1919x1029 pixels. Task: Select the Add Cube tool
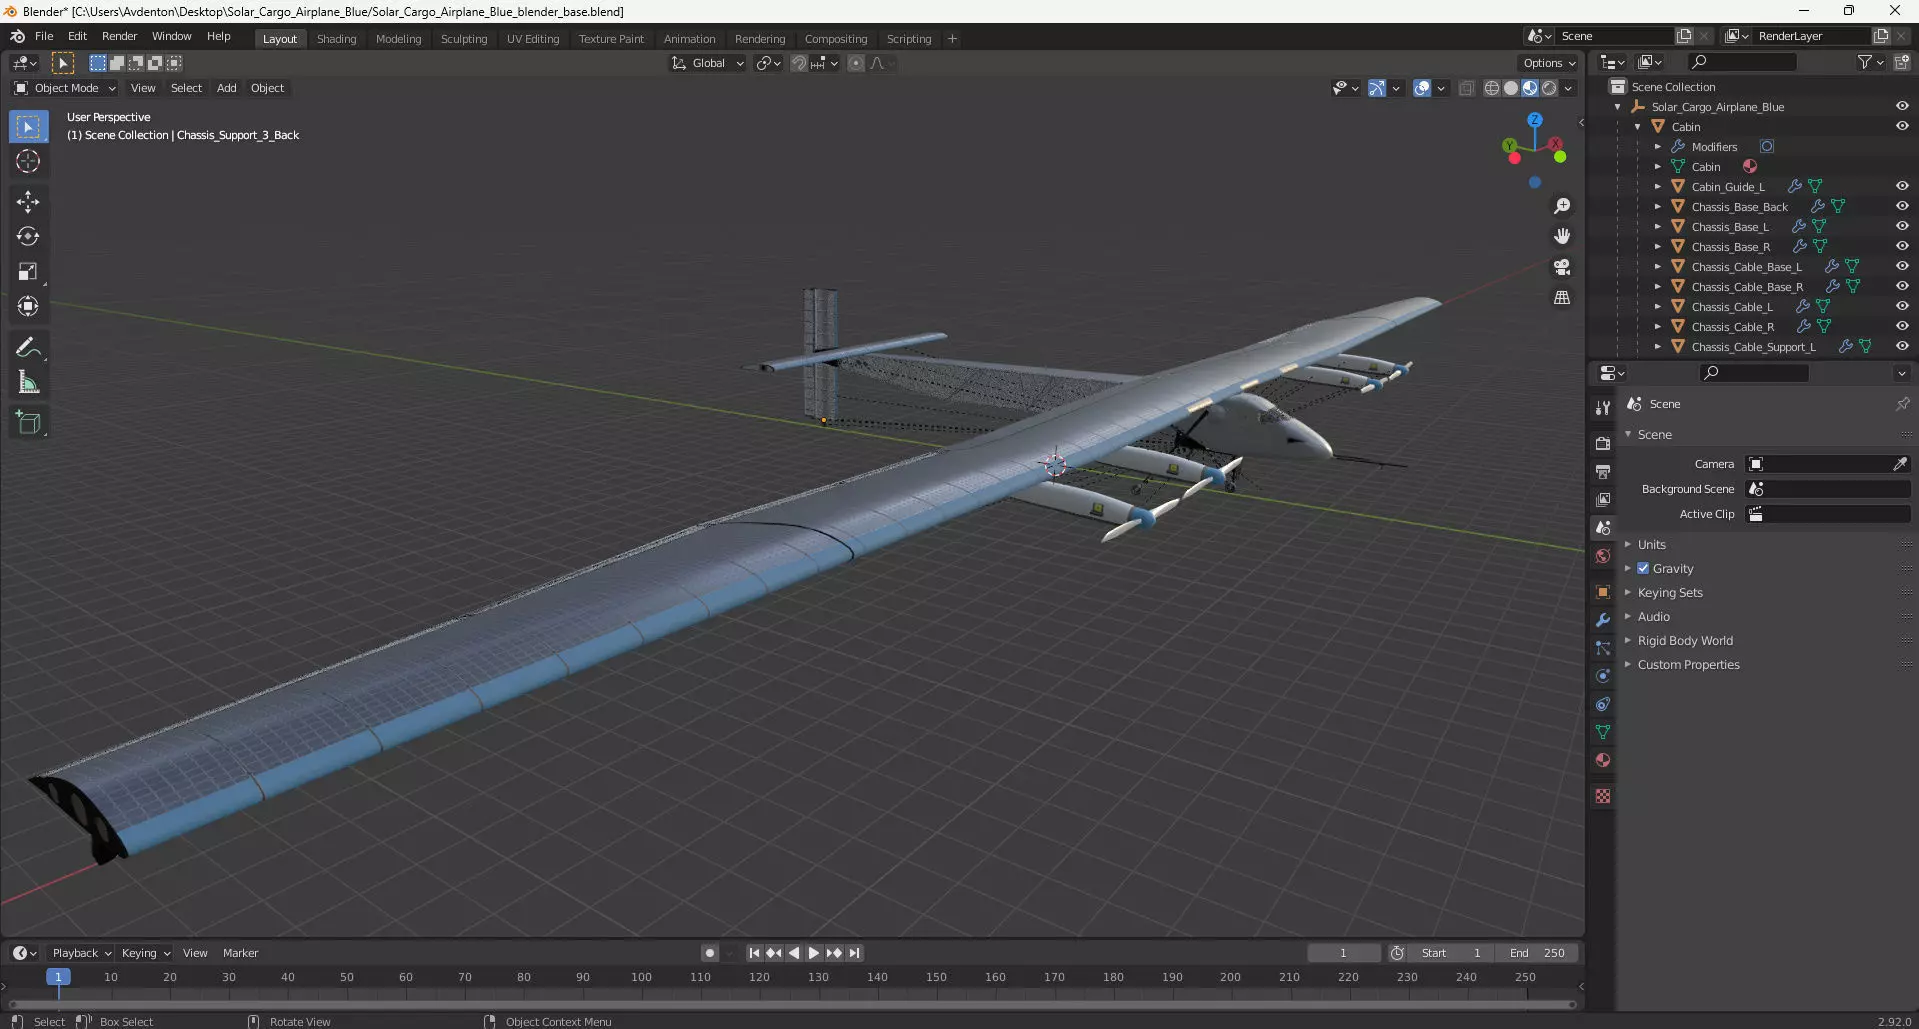click(28, 423)
